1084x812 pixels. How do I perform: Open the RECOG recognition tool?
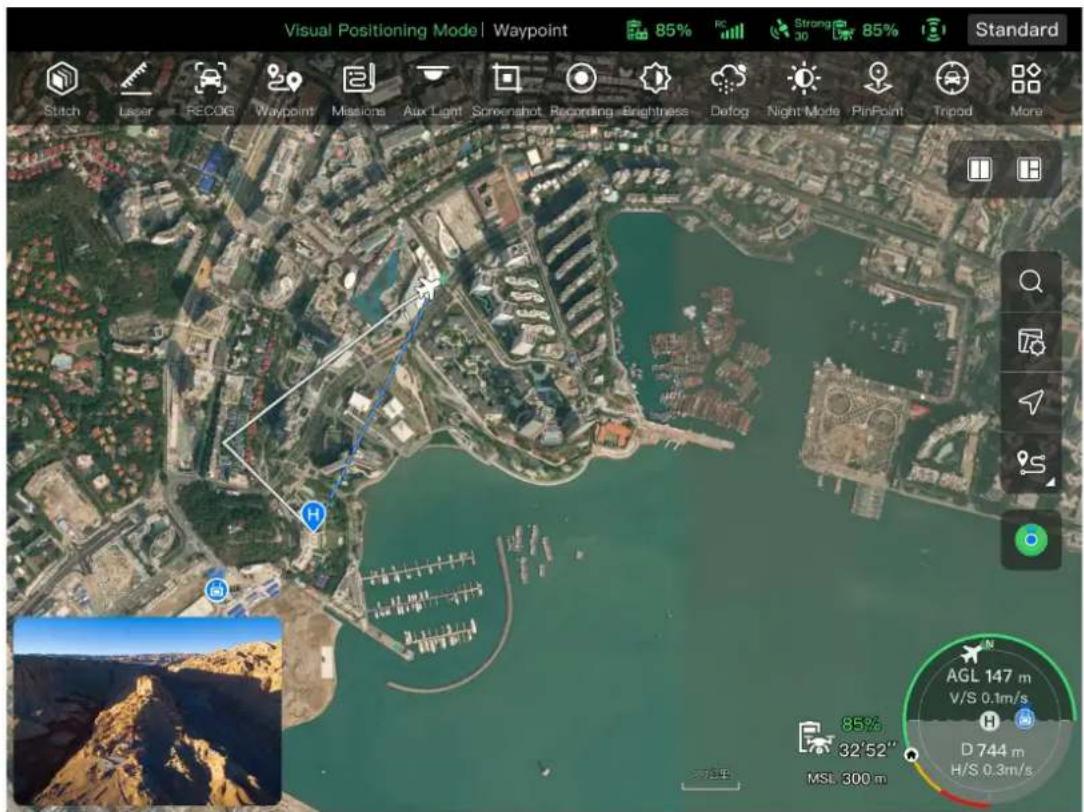(x=209, y=89)
